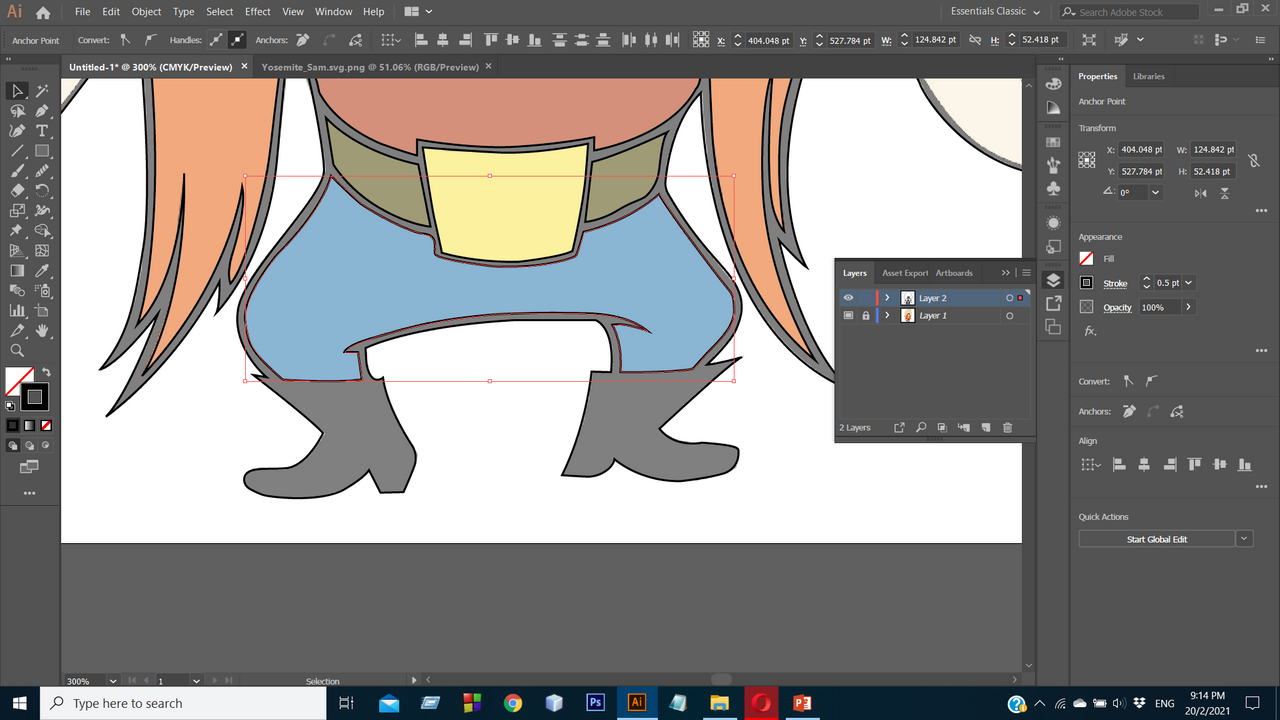
Task: Pick the Eyedropper tool
Action: (x=42, y=271)
